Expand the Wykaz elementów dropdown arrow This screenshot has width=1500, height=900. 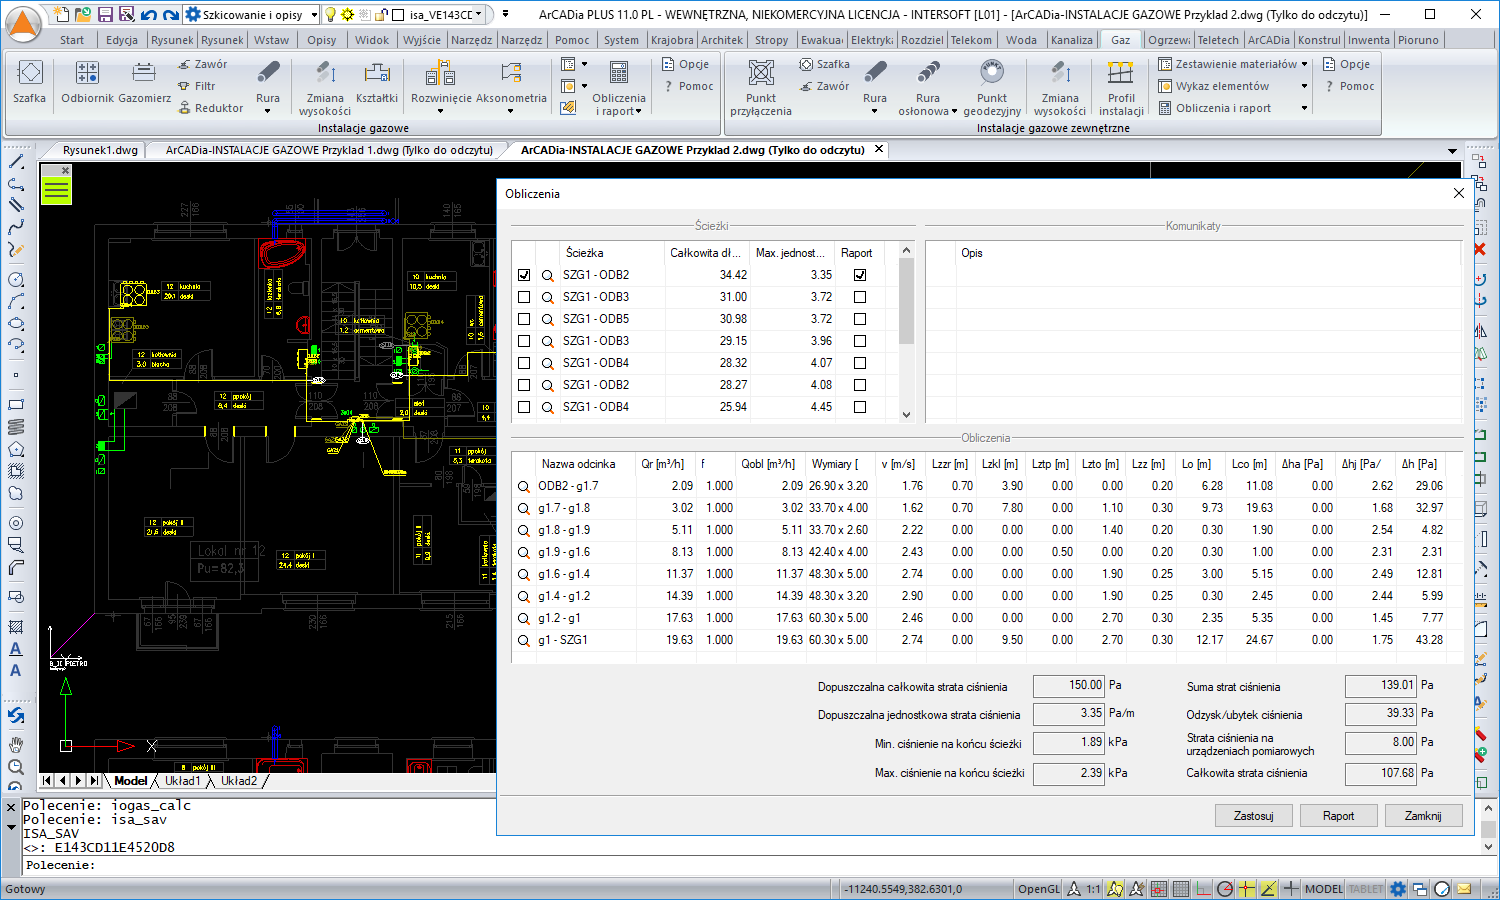click(1304, 86)
